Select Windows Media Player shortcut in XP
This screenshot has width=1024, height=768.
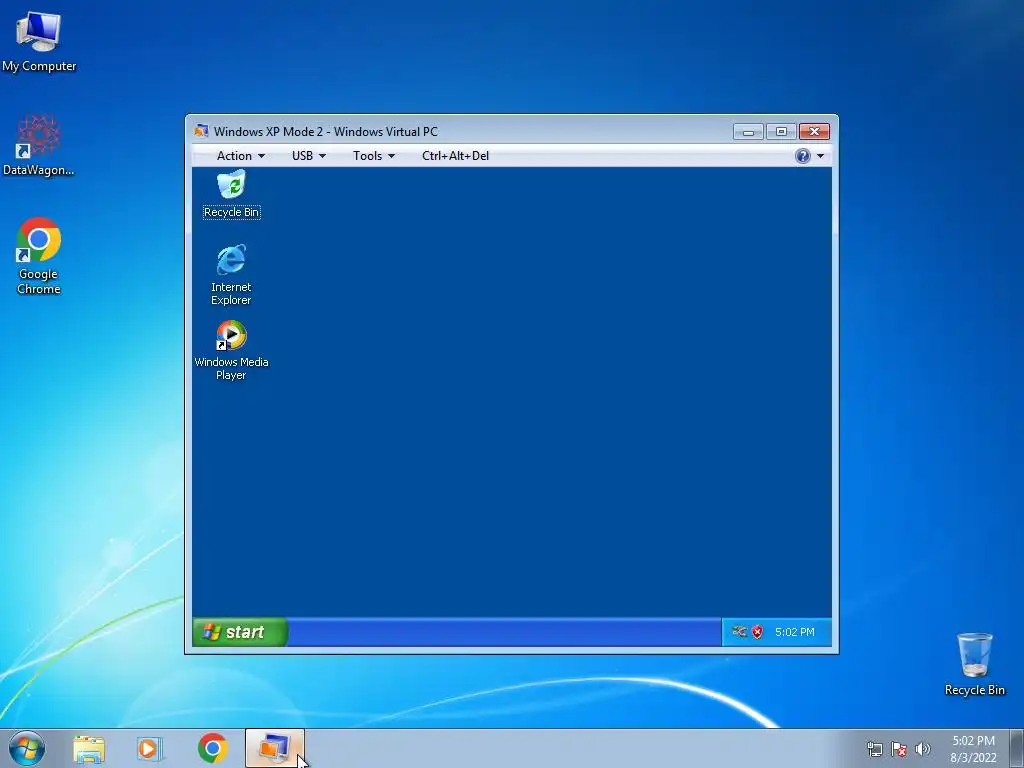[231, 350]
